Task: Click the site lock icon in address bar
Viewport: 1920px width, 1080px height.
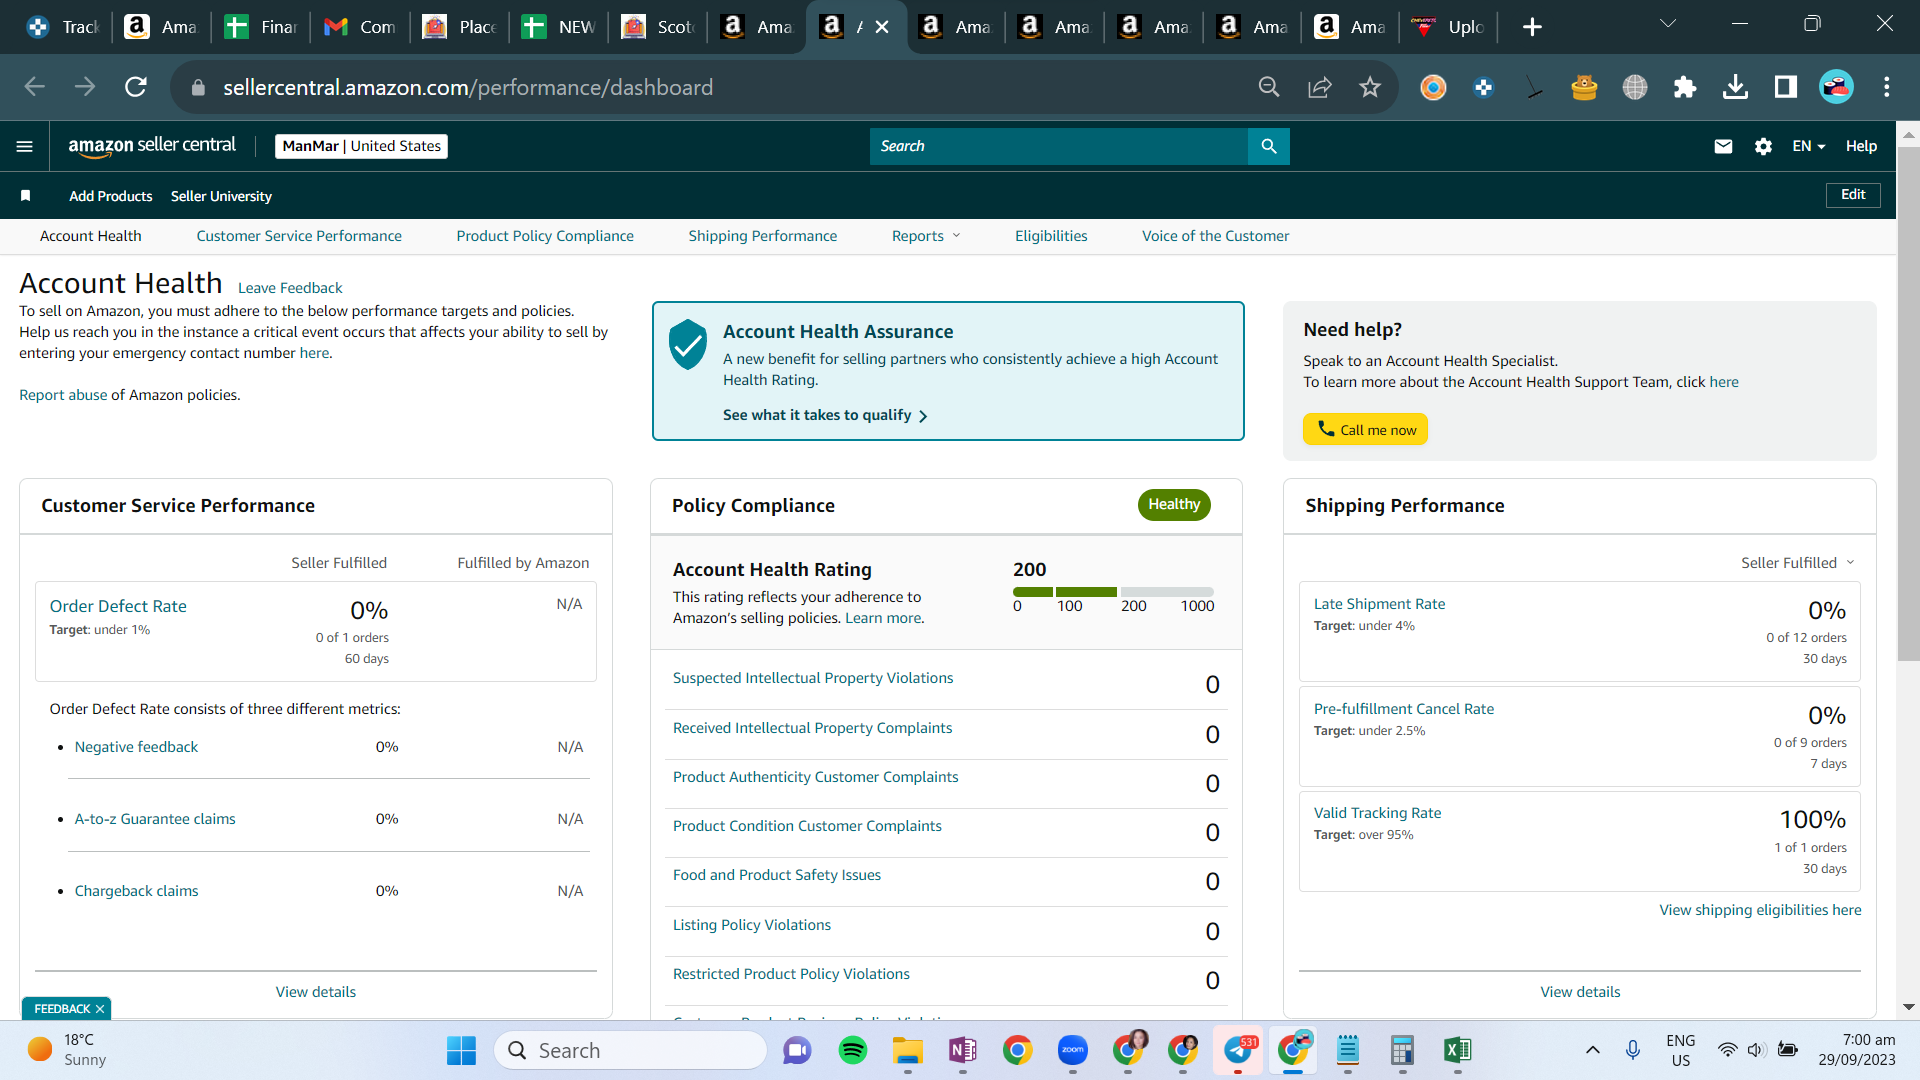Action: (198, 87)
